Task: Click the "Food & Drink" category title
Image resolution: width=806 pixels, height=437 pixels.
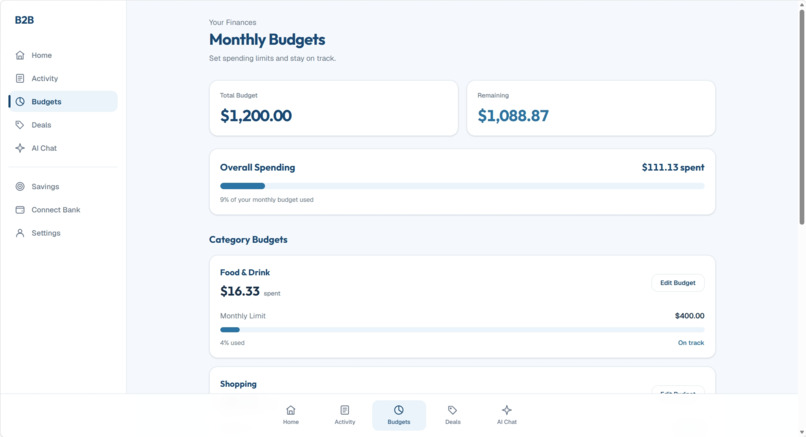Action: tap(245, 272)
